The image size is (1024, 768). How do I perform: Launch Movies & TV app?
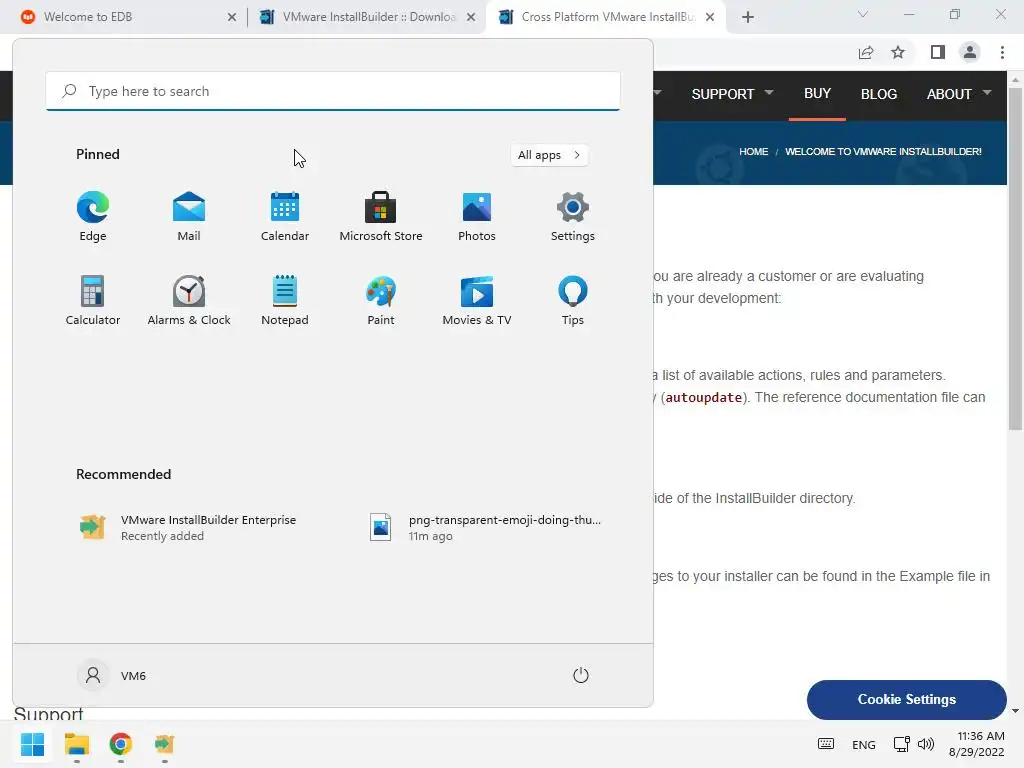(477, 300)
